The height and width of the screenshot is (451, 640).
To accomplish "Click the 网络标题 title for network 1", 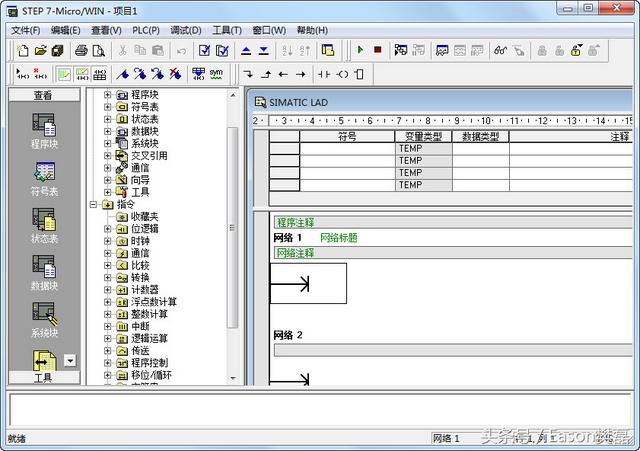I will (339, 238).
